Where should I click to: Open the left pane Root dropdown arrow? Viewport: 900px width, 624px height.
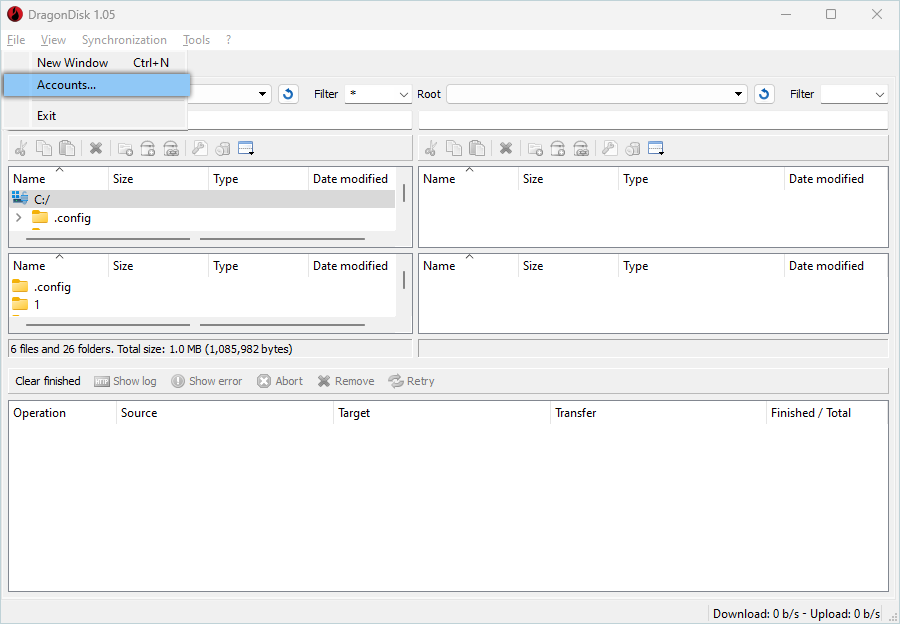[x=263, y=94]
